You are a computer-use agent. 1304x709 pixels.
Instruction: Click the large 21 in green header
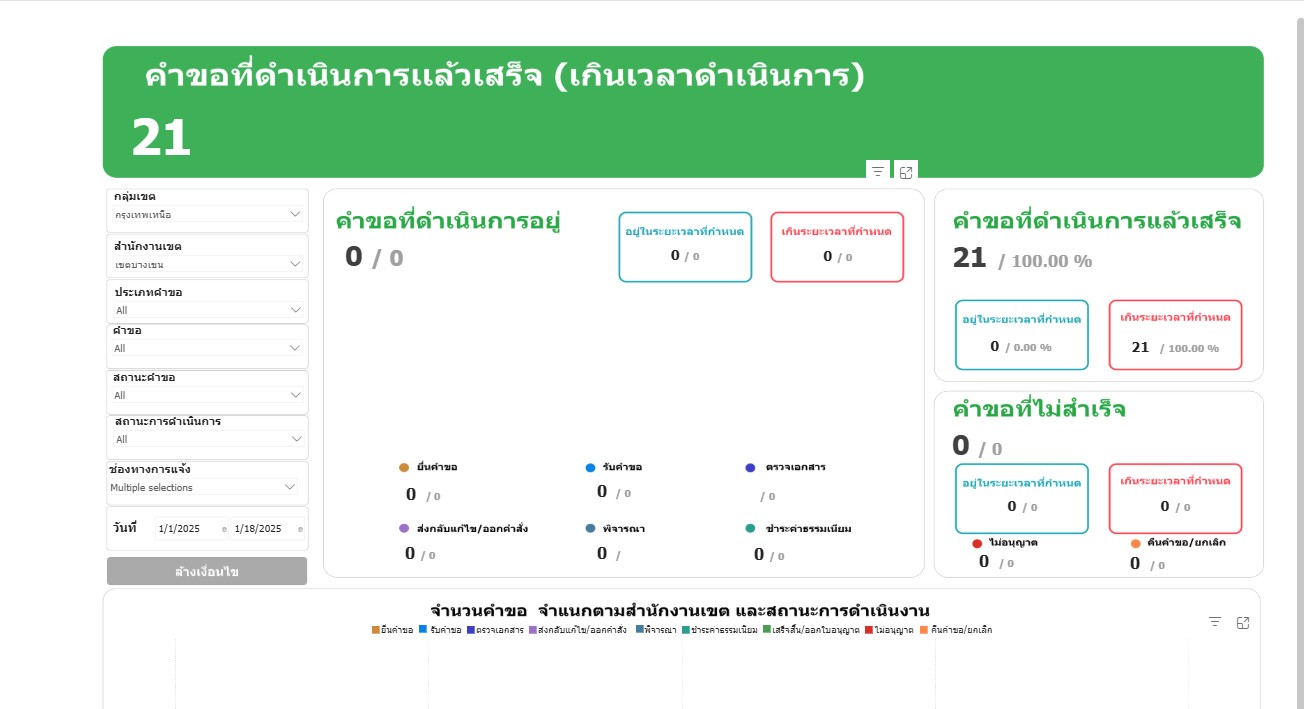click(x=161, y=138)
